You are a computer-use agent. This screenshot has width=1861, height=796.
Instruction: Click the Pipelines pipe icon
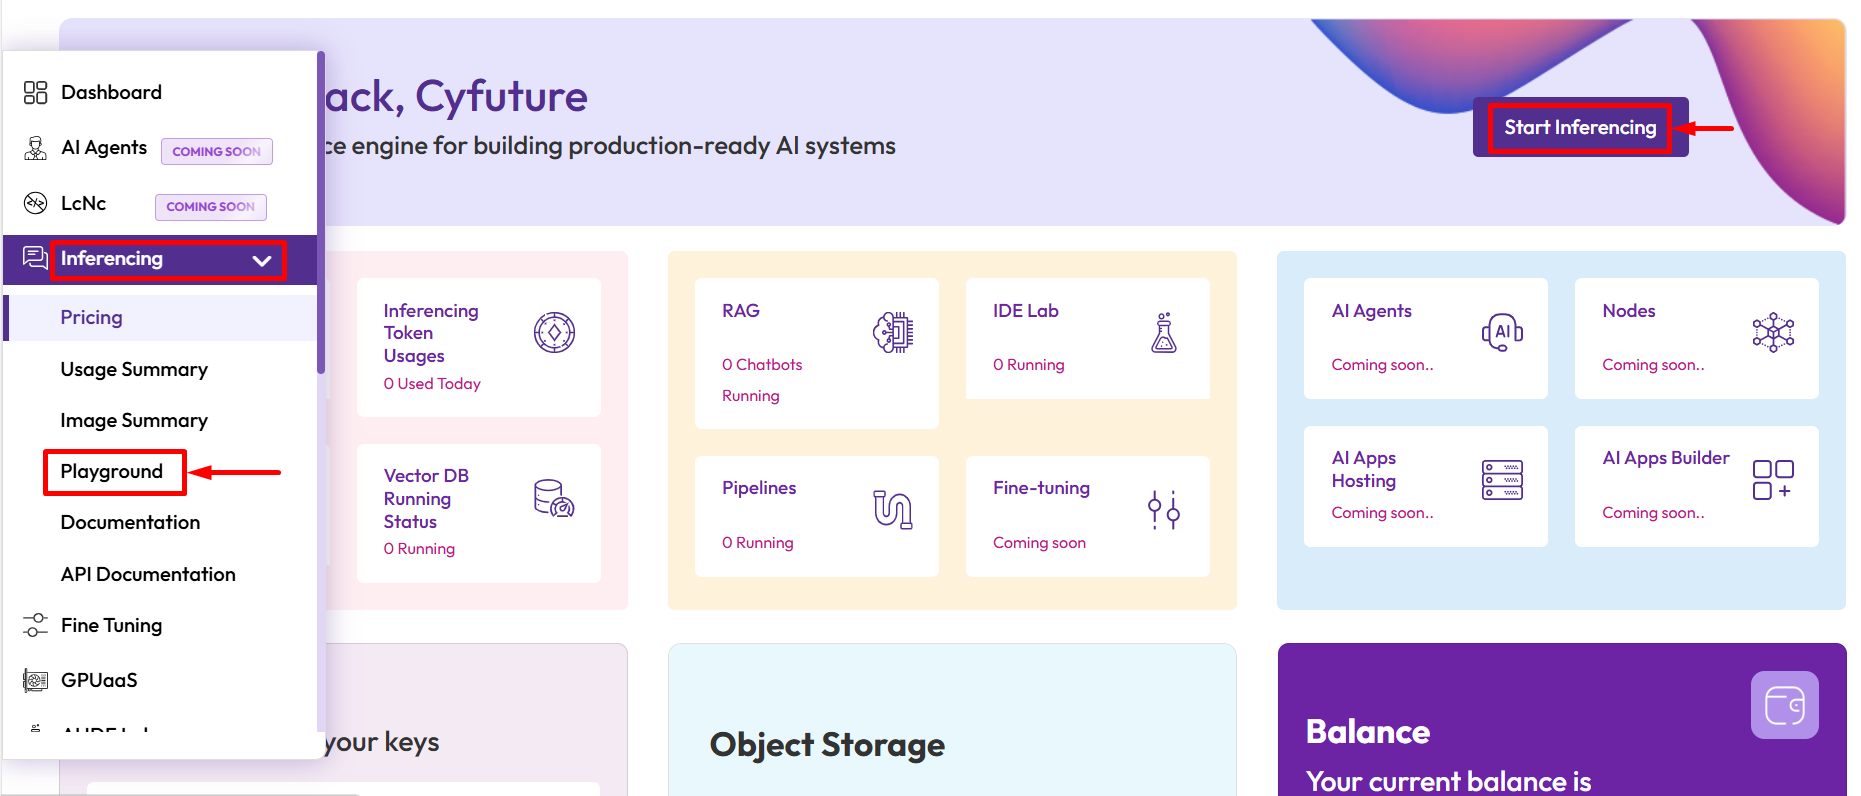[892, 509]
